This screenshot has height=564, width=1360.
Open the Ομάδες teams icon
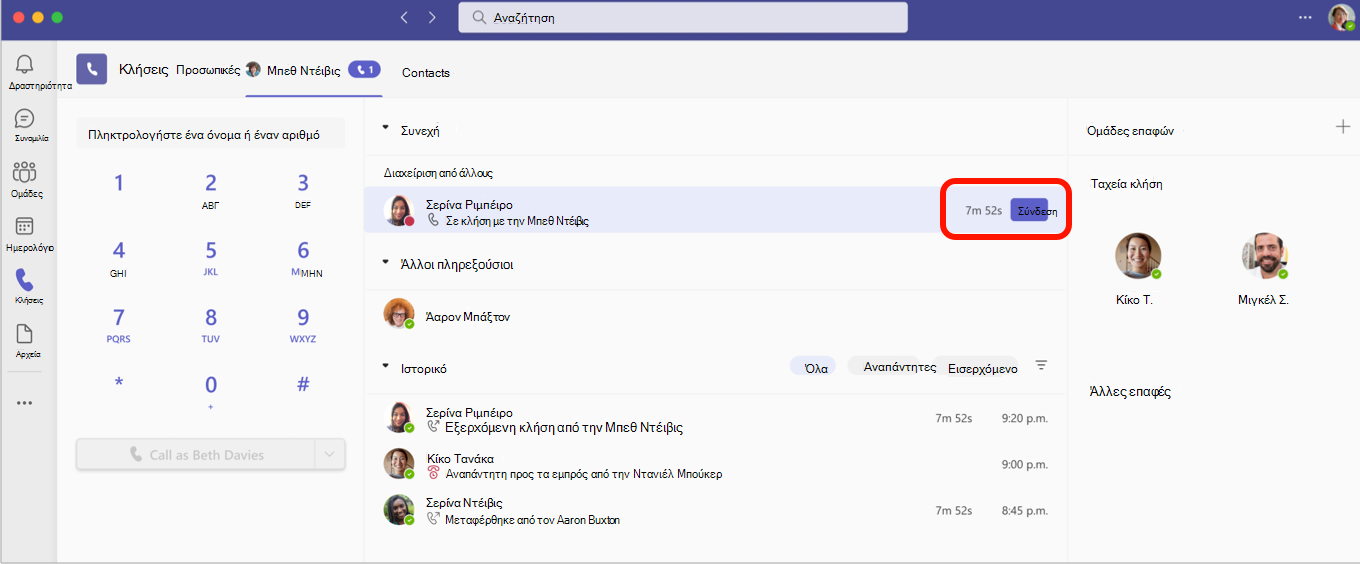[25, 172]
